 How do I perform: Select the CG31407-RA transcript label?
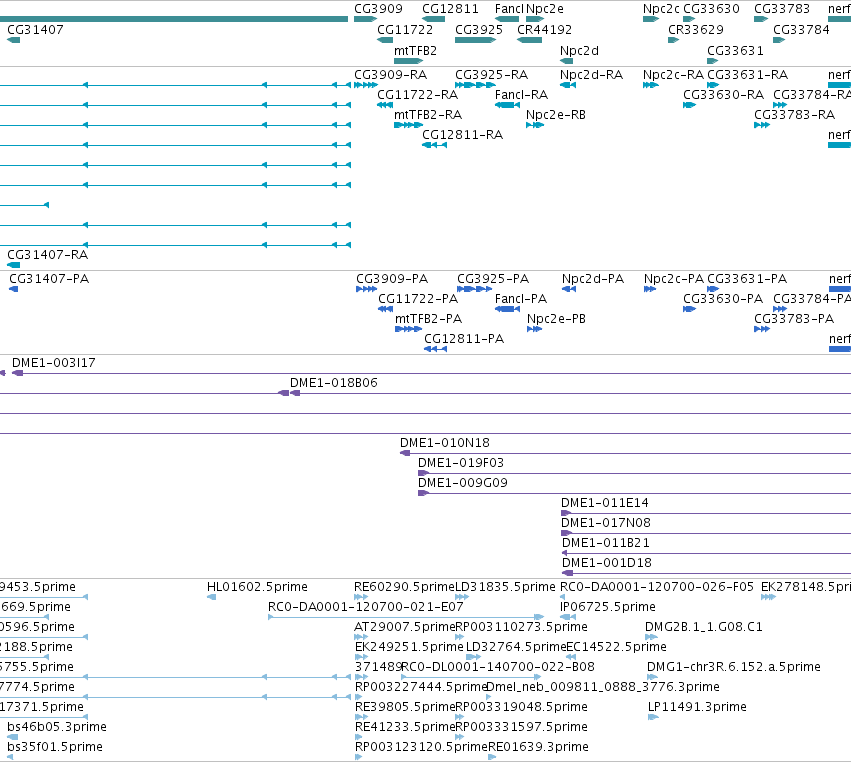47,255
